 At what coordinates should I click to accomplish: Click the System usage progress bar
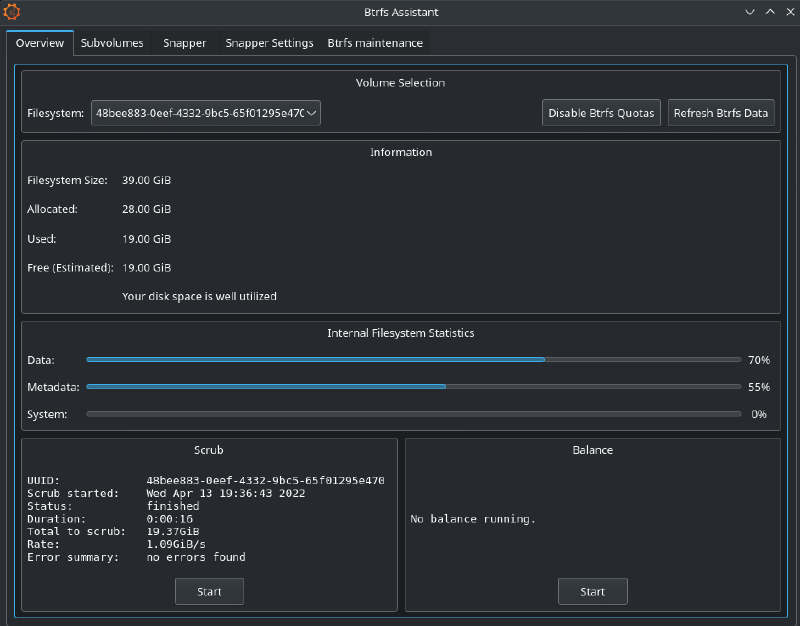coord(414,414)
